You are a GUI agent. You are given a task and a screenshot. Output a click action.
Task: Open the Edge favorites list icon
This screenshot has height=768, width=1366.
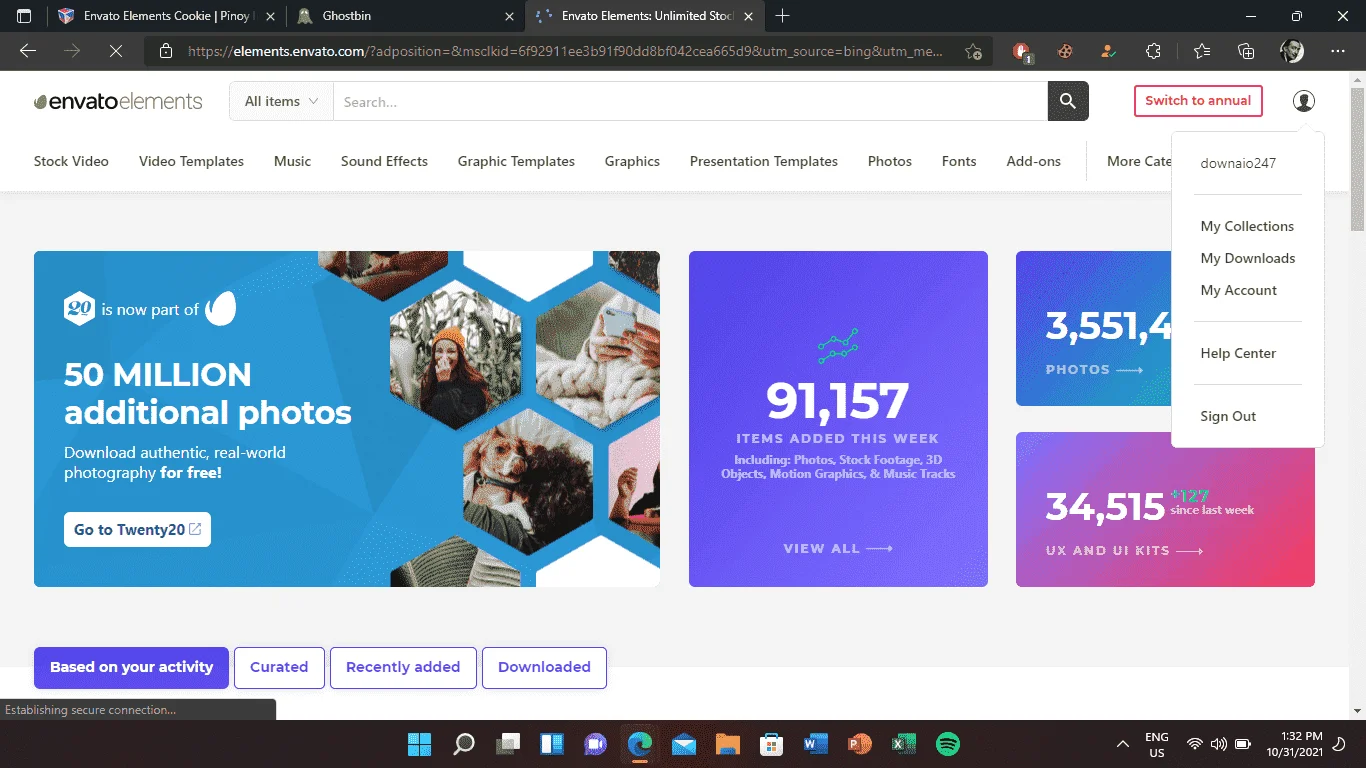(x=1201, y=51)
